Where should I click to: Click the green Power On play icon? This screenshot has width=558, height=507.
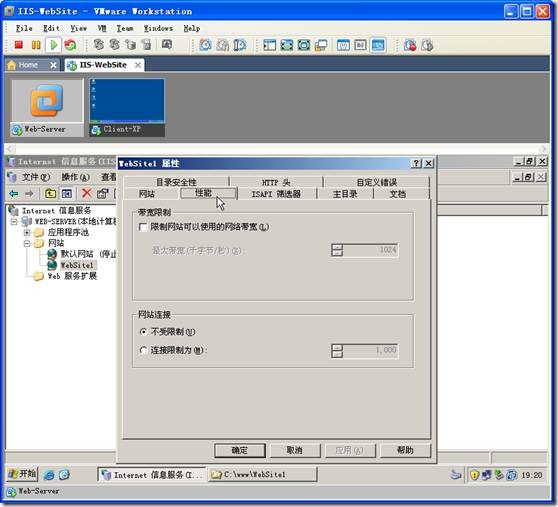tap(53, 45)
